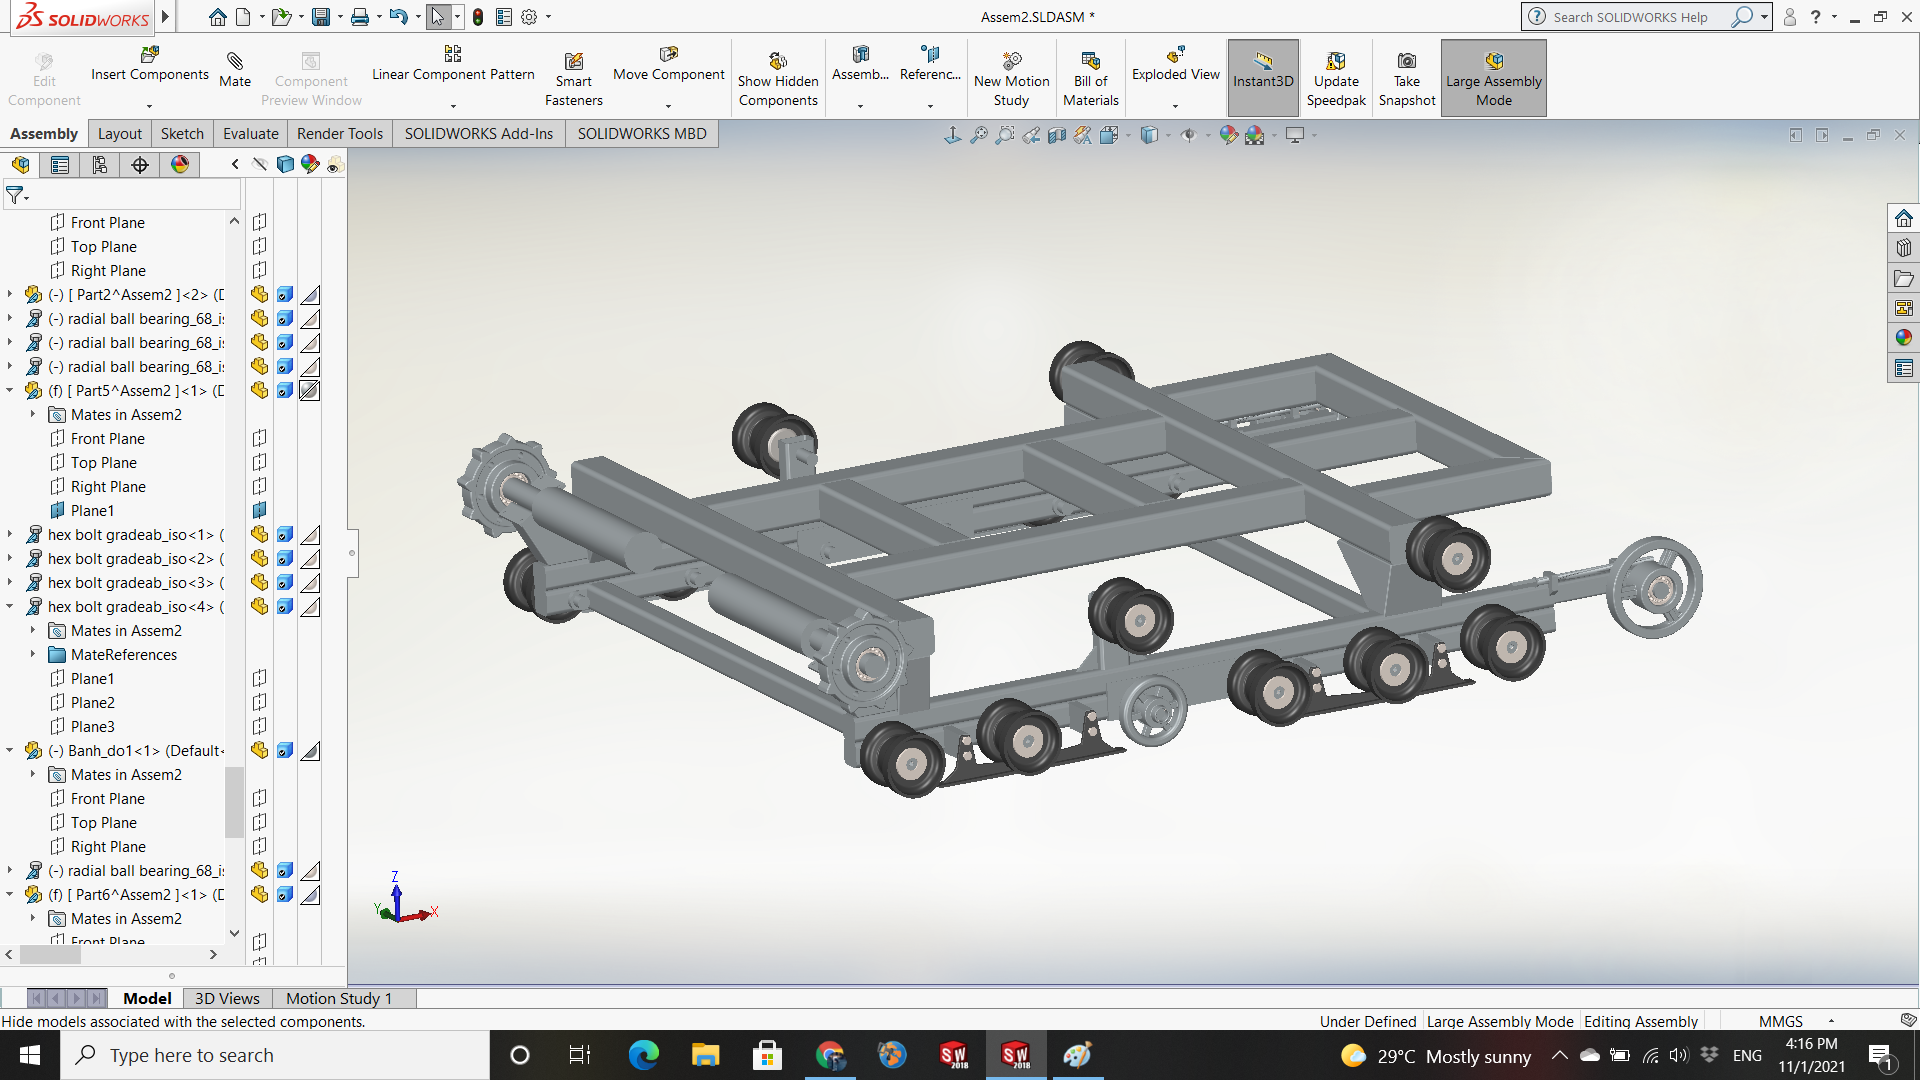The image size is (1920, 1080).
Task: Open the Appearances color wheel in task pane
Action: tap(1903, 338)
